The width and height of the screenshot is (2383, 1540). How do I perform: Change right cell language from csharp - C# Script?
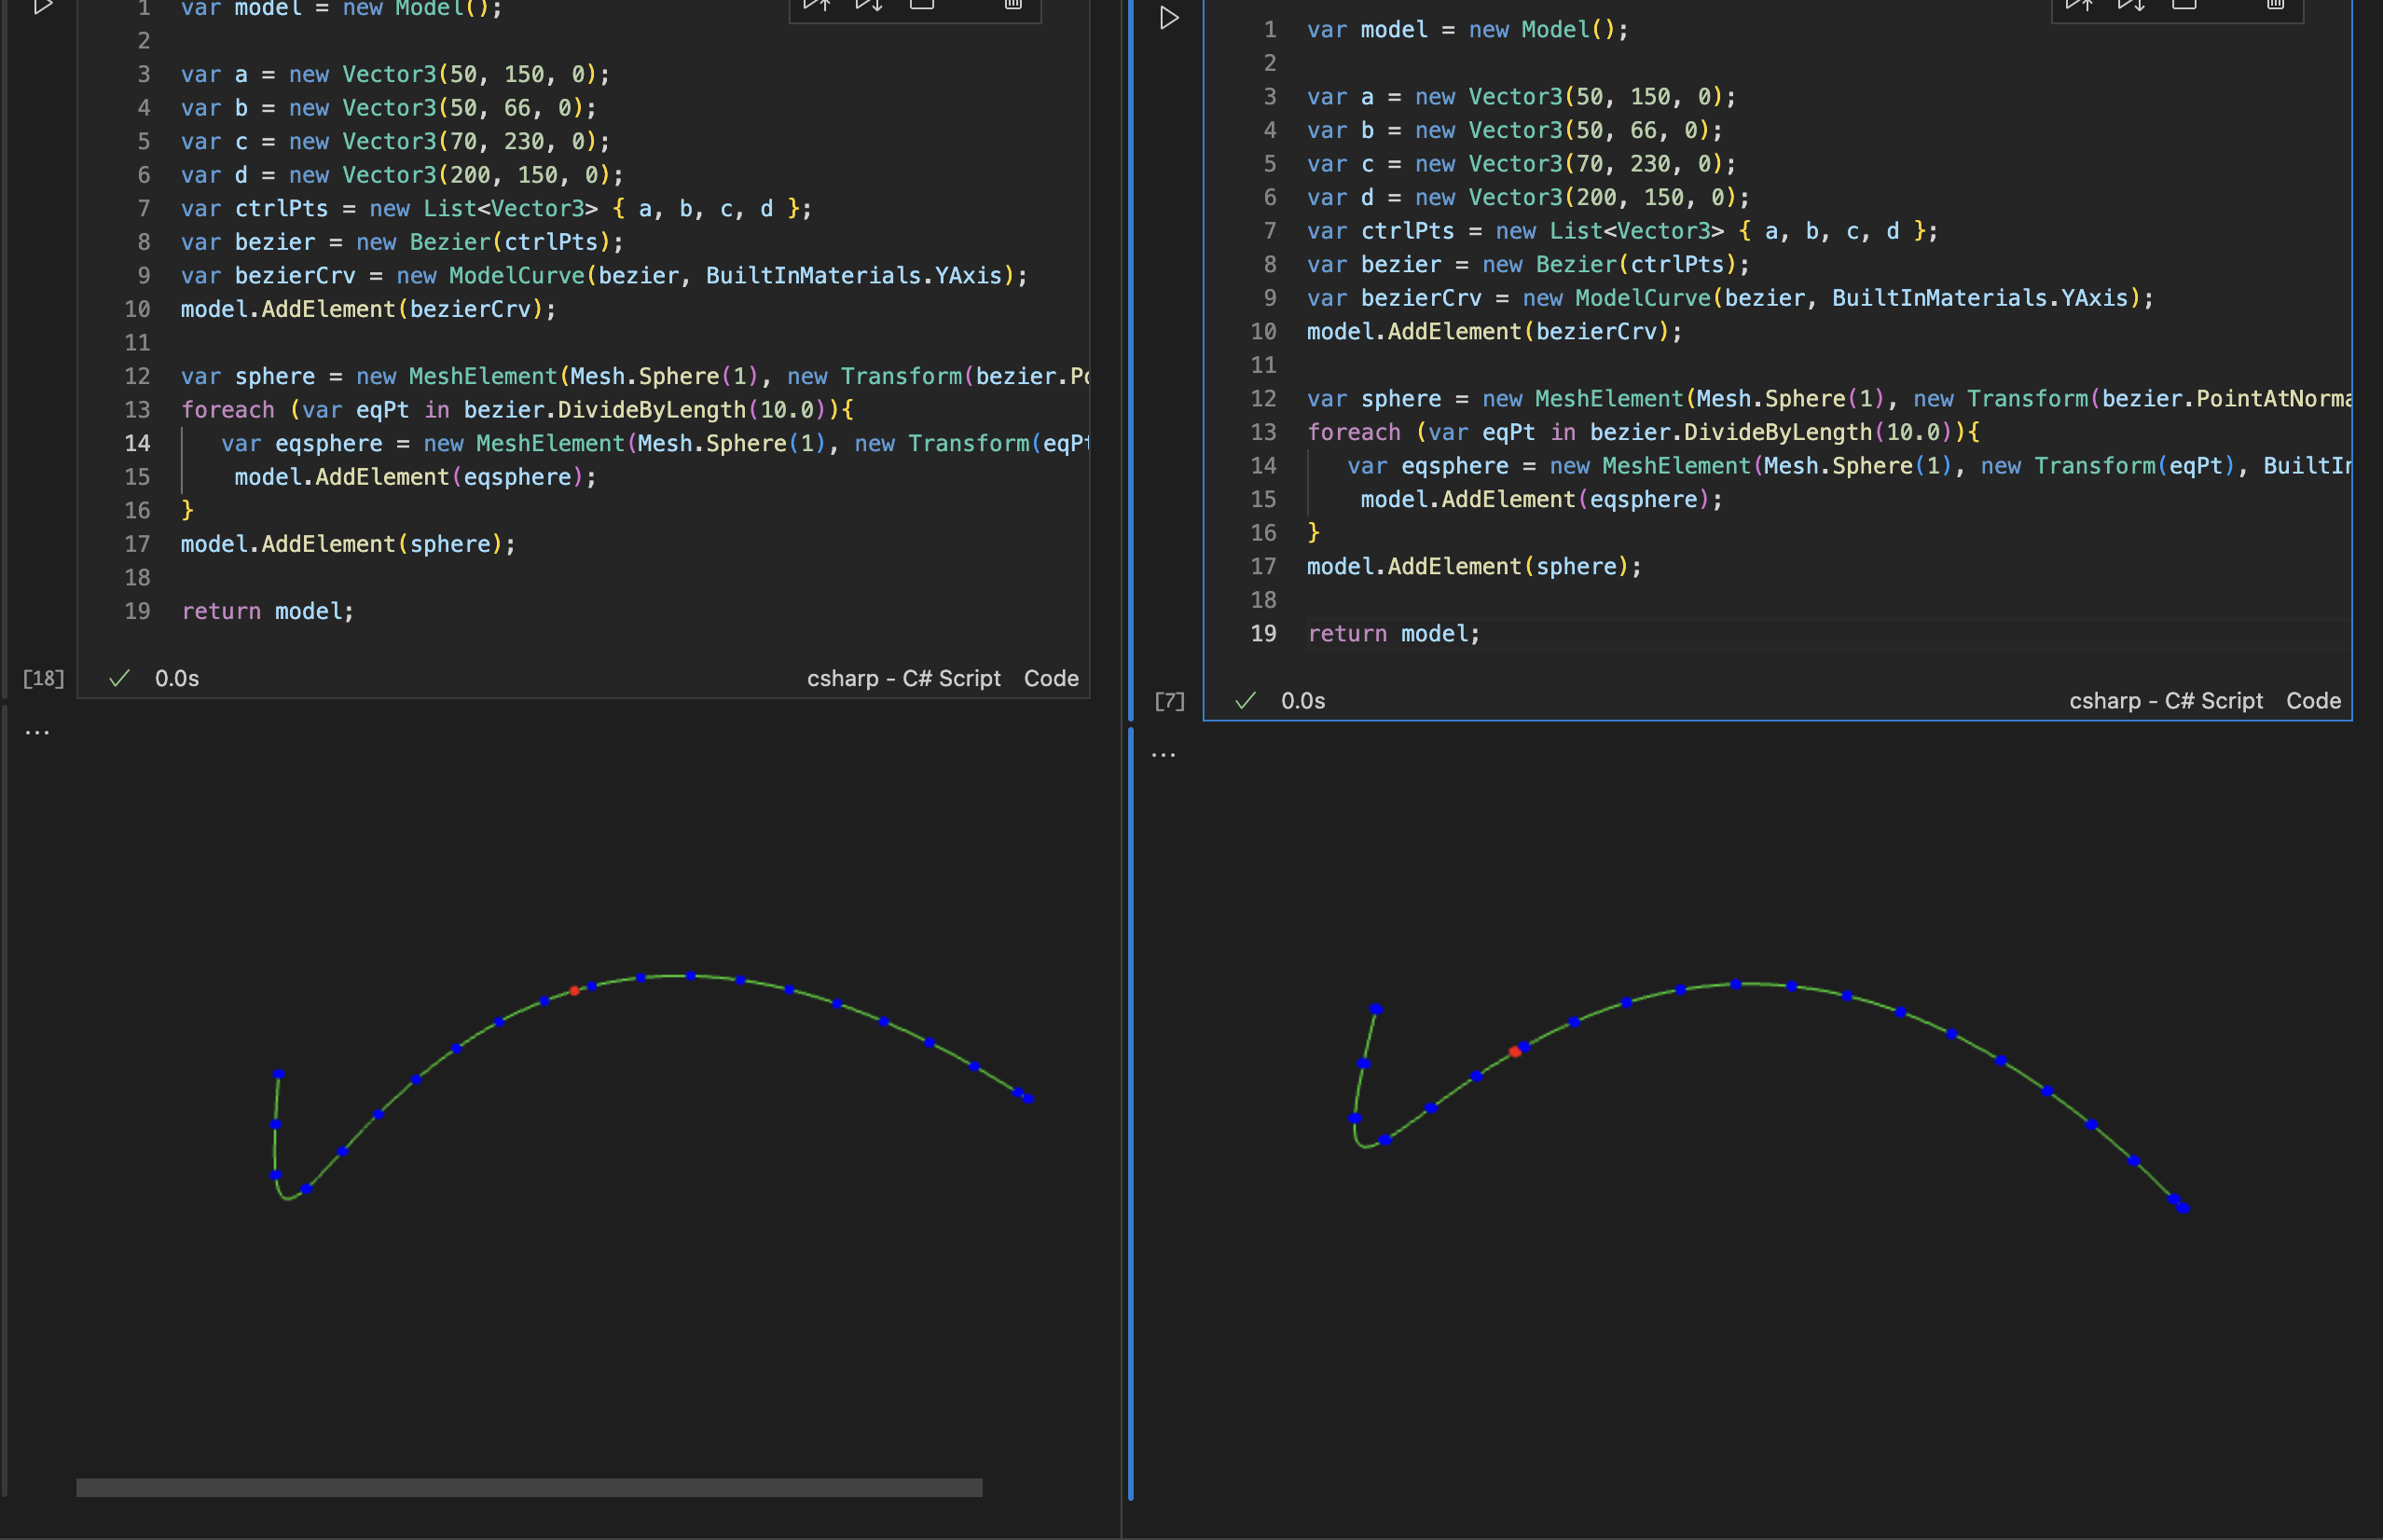tap(2165, 701)
